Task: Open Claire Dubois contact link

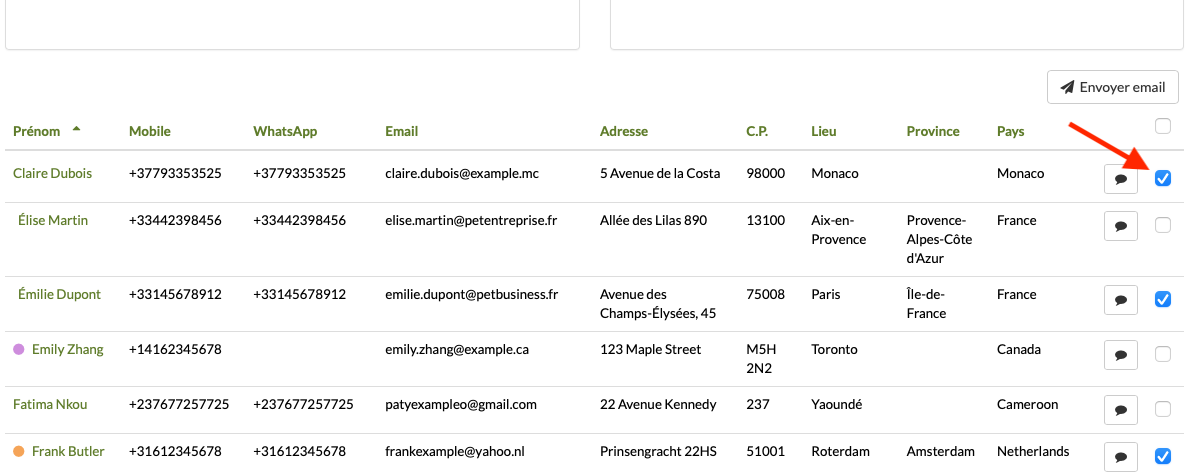Action: click(x=52, y=173)
